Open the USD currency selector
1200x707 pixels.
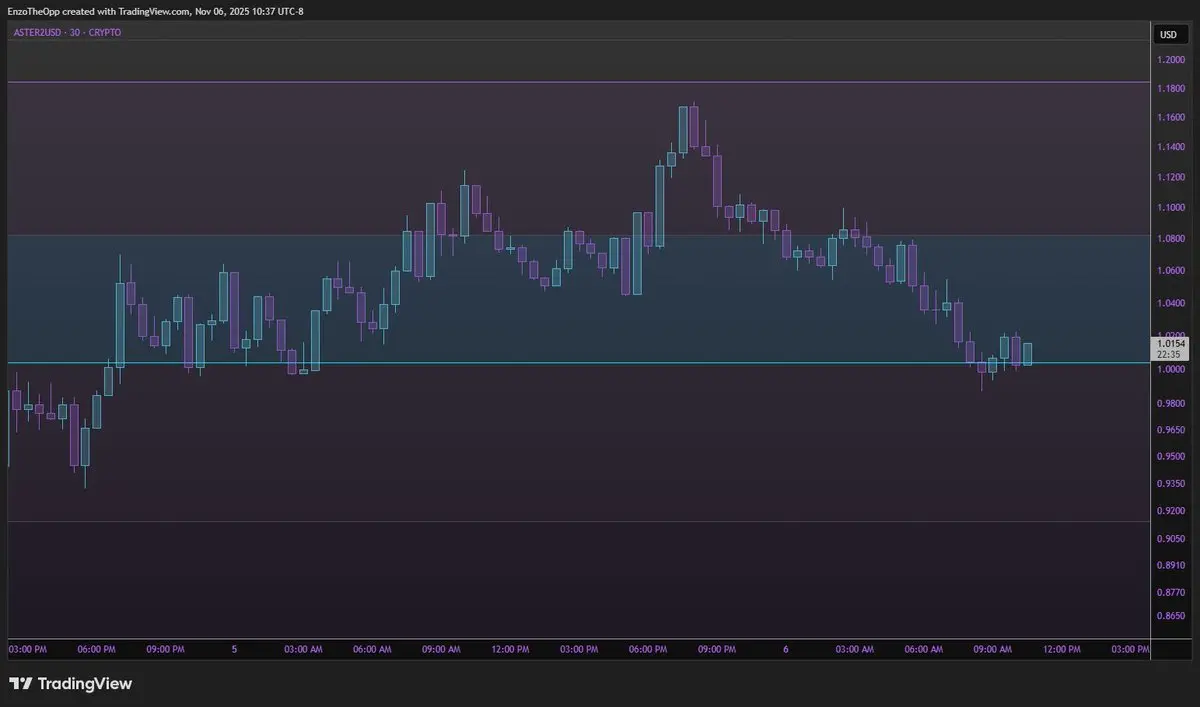tap(1167, 35)
